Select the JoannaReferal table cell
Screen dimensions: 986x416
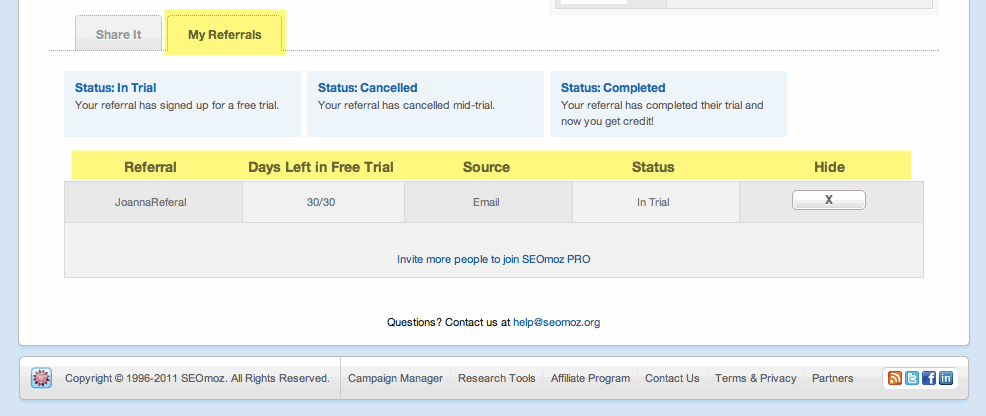coord(151,202)
